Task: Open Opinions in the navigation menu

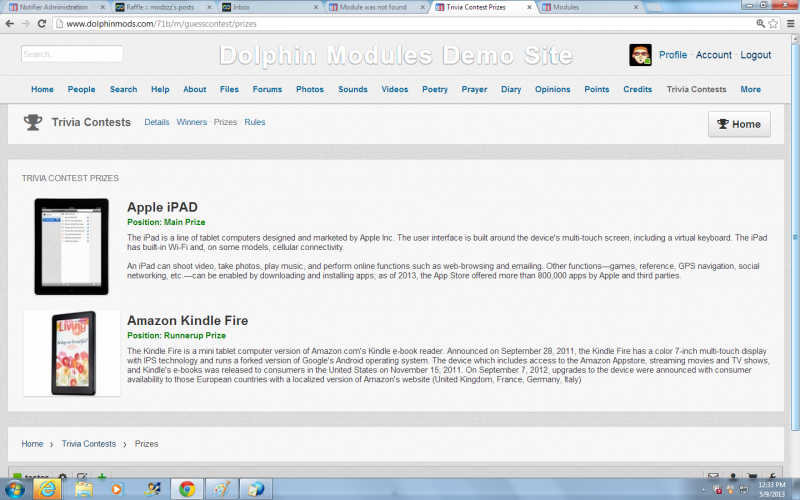Action: tap(553, 89)
